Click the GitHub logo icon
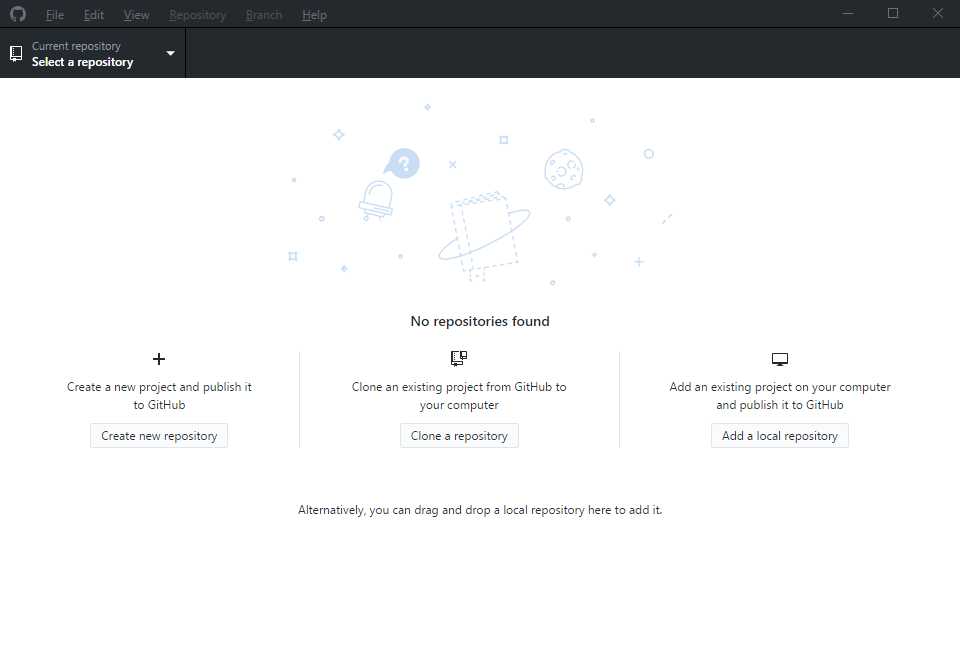Viewport: 960px width, 660px height. (18, 14)
